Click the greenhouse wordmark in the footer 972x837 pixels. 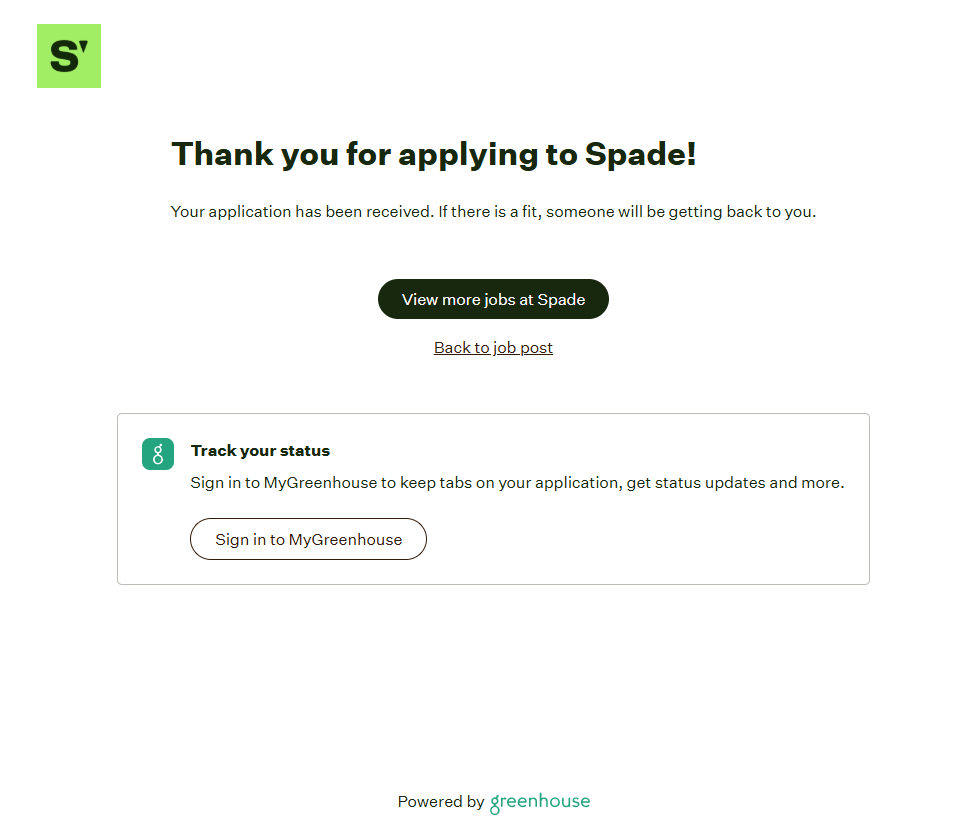540,802
